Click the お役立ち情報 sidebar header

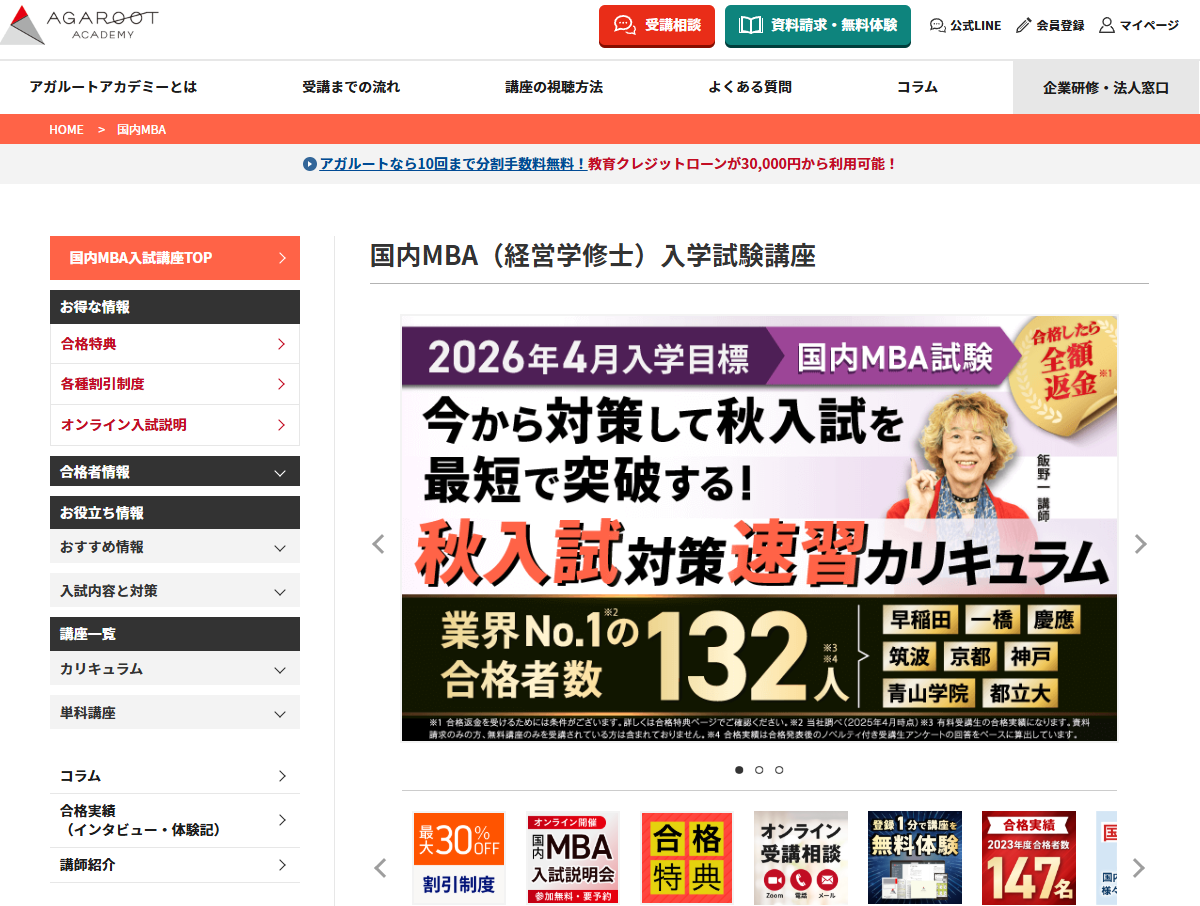point(175,512)
